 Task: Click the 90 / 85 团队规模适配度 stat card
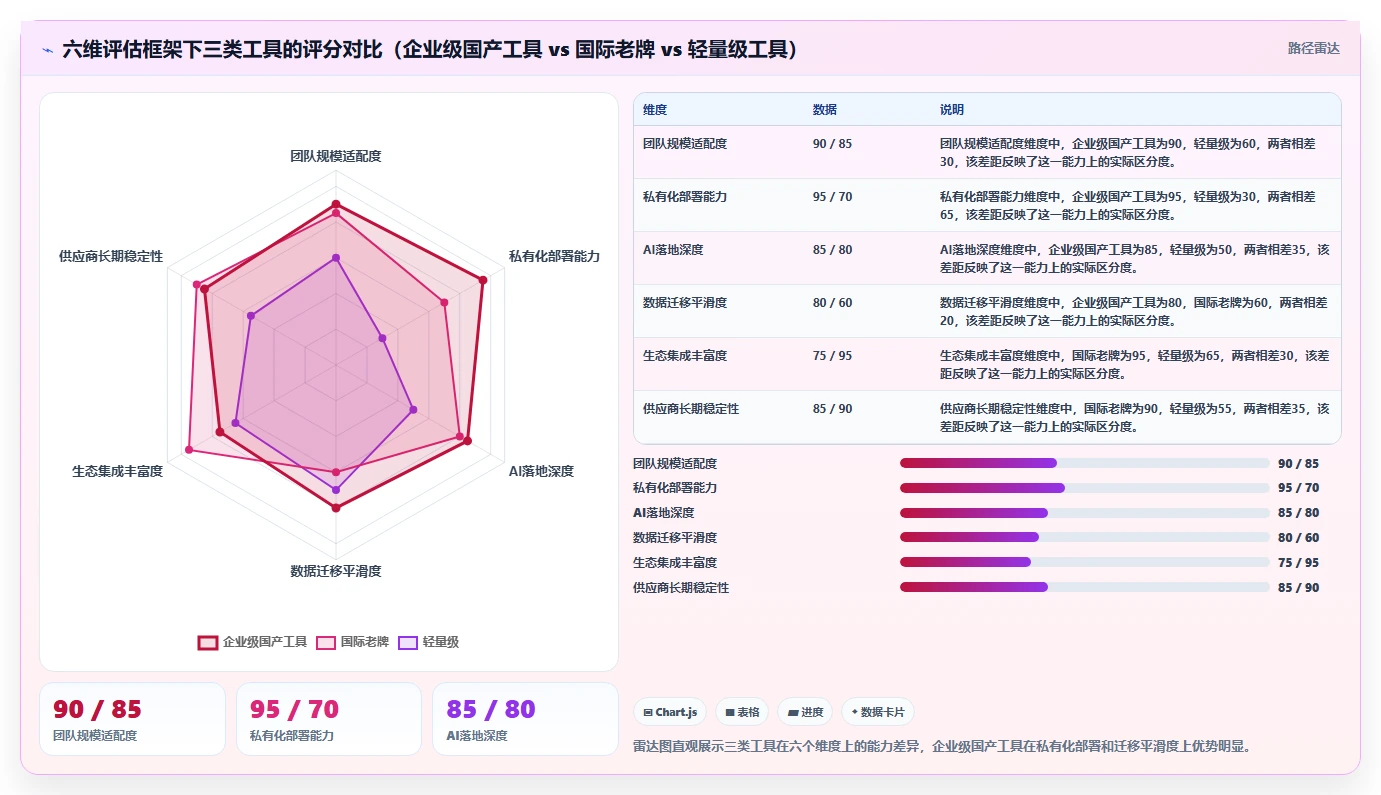(132, 719)
